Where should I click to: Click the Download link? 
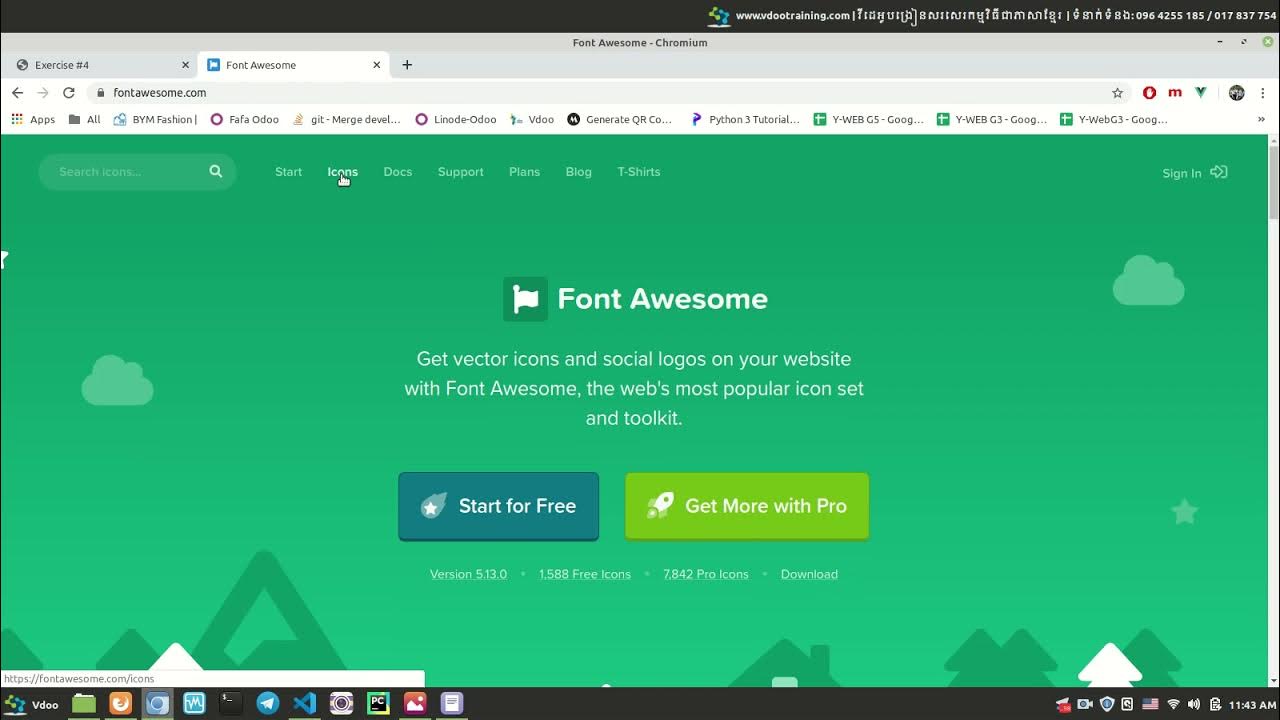(x=809, y=574)
